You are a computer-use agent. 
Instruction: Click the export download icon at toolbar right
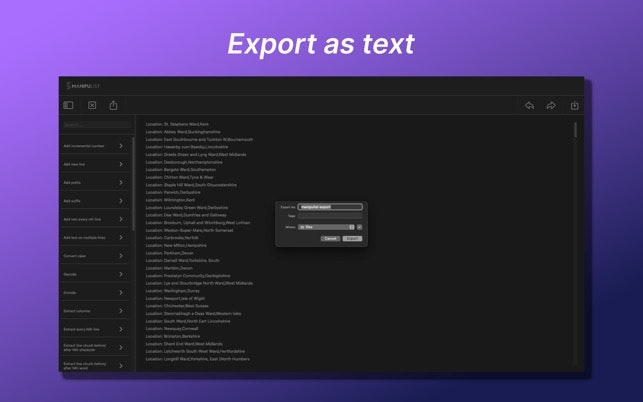pyautogui.click(x=575, y=105)
